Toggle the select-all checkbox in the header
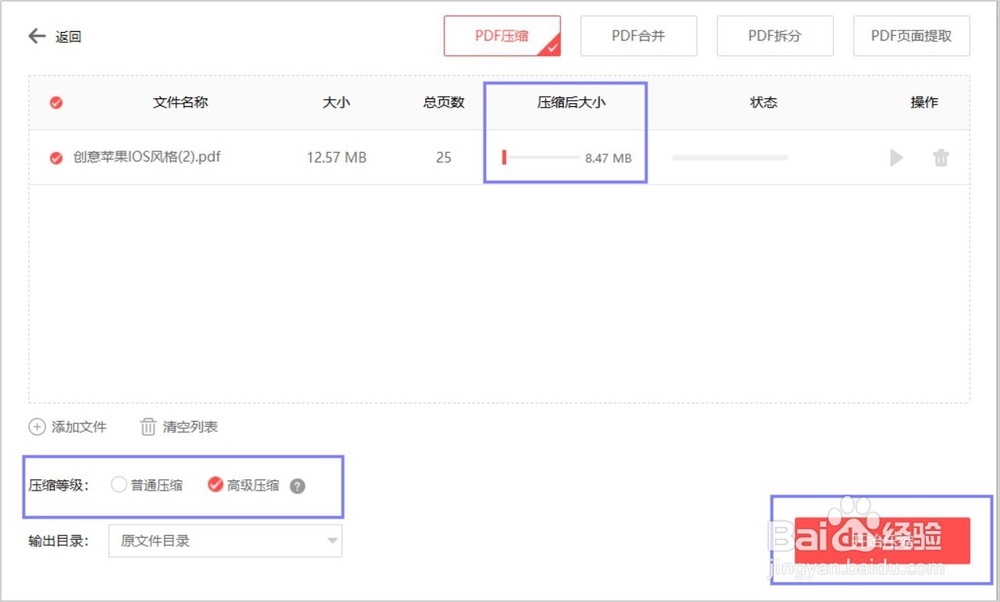The width and height of the screenshot is (1000, 602). pos(56,102)
